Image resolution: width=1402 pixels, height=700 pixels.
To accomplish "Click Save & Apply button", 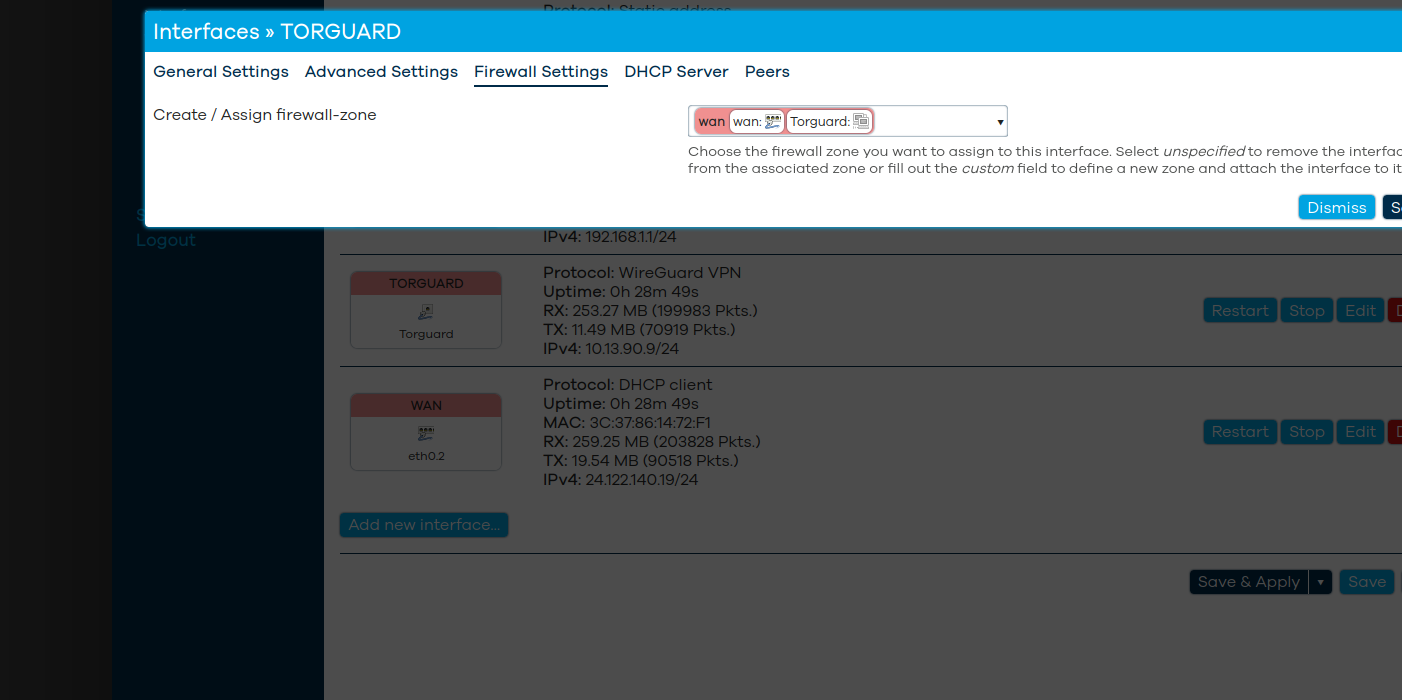I will (x=1249, y=582).
